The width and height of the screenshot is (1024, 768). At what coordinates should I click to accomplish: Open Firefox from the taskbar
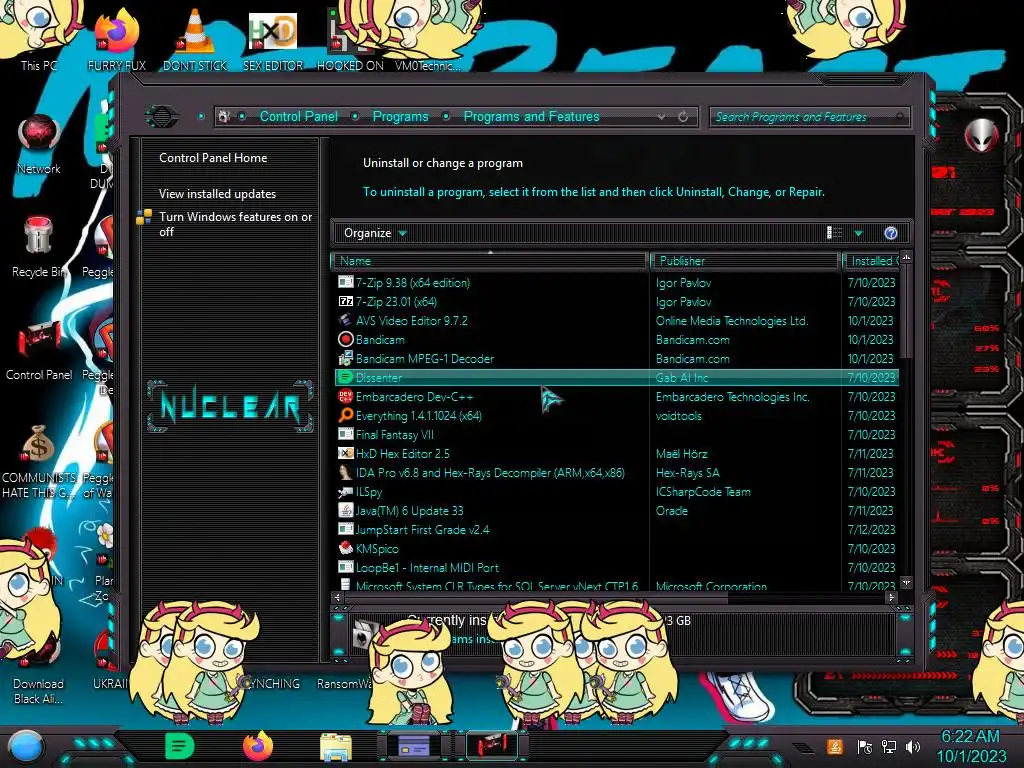click(258, 746)
